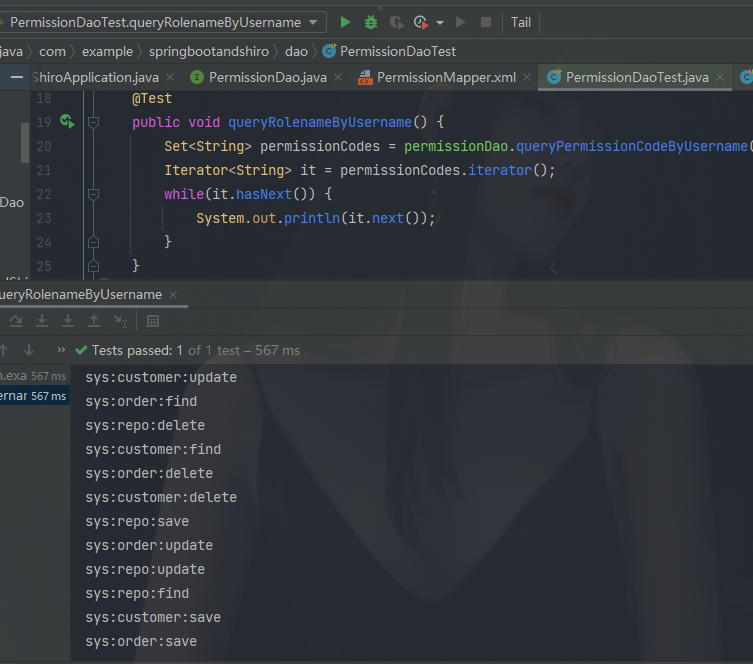The image size is (753, 664).
Task: Select the highlighted test result in tree
Action: click(x=33, y=396)
